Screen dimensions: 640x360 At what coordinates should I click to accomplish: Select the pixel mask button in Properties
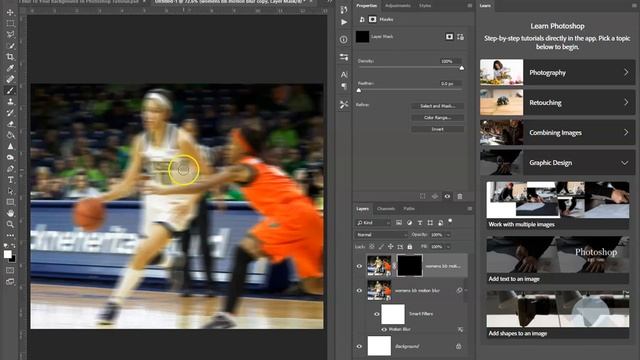coord(449,37)
